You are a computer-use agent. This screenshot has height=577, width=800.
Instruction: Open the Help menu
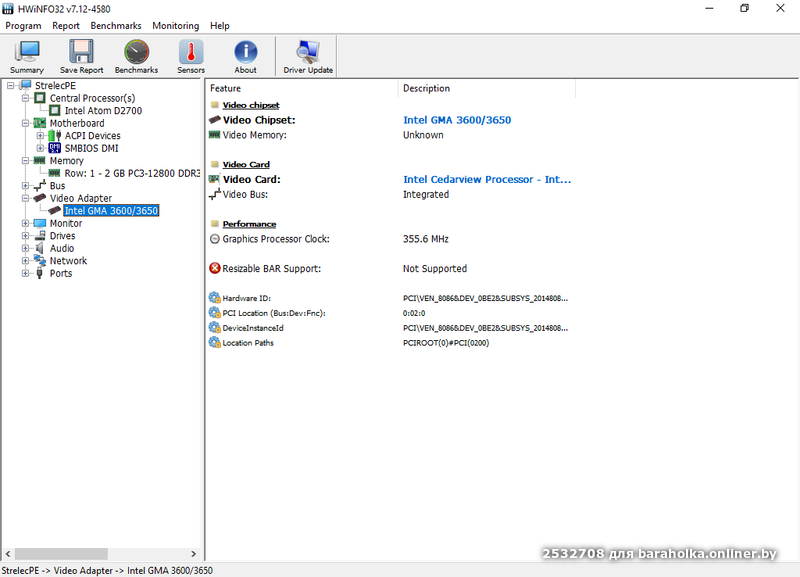[x=220, y=26]
